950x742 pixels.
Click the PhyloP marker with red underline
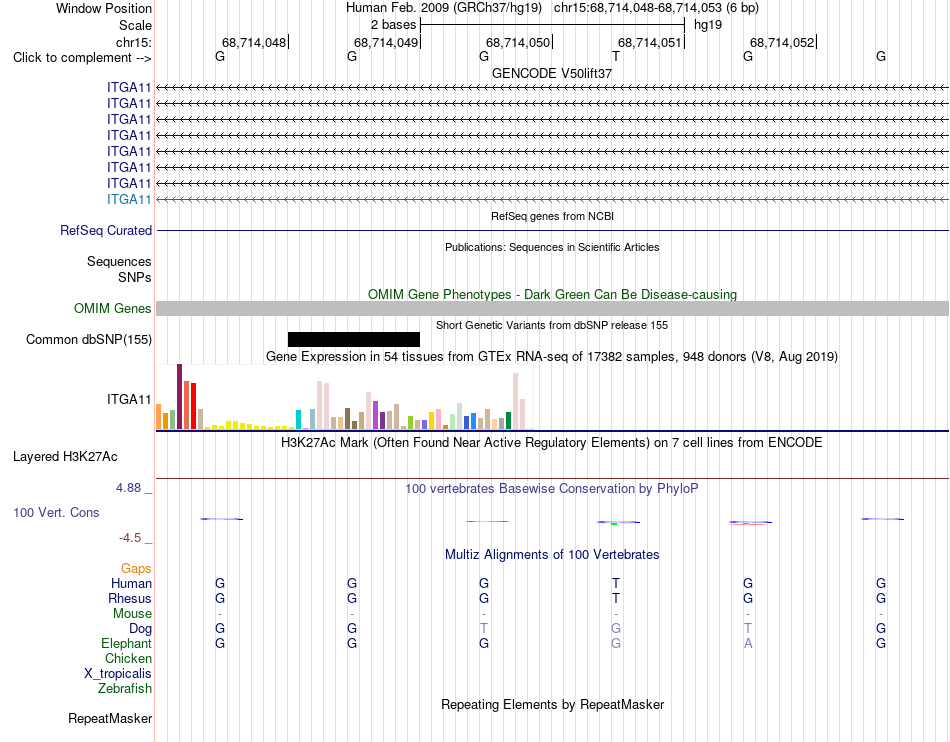pyautogui.click(x=750, y=523)
